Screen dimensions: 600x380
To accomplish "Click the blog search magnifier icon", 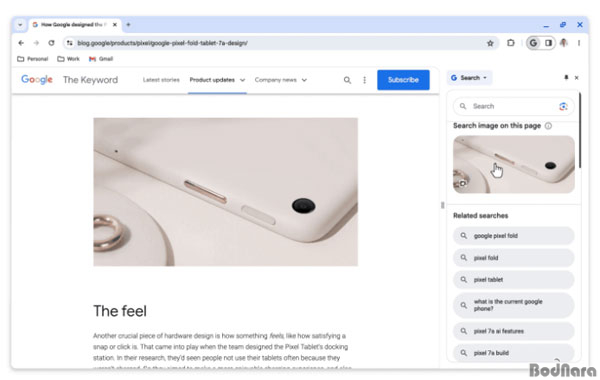I will [347, 80].
